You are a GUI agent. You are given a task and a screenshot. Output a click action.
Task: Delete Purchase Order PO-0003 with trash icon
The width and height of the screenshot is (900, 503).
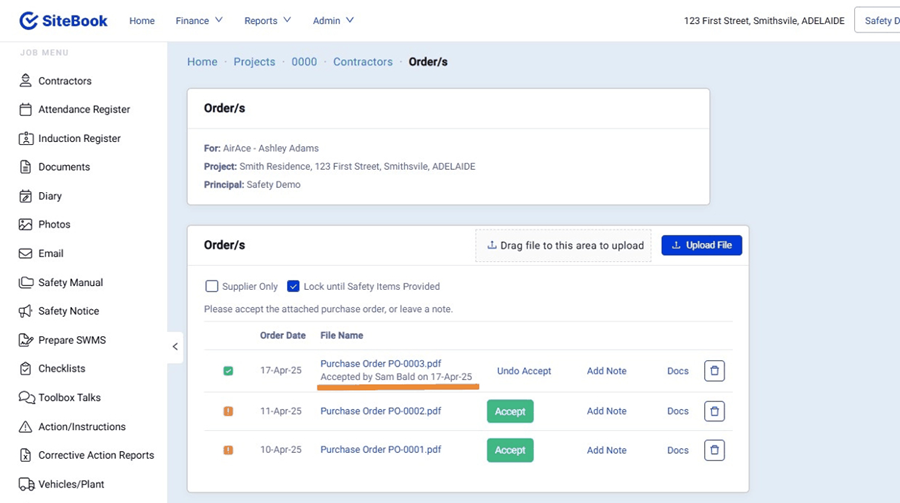(714, 371)
